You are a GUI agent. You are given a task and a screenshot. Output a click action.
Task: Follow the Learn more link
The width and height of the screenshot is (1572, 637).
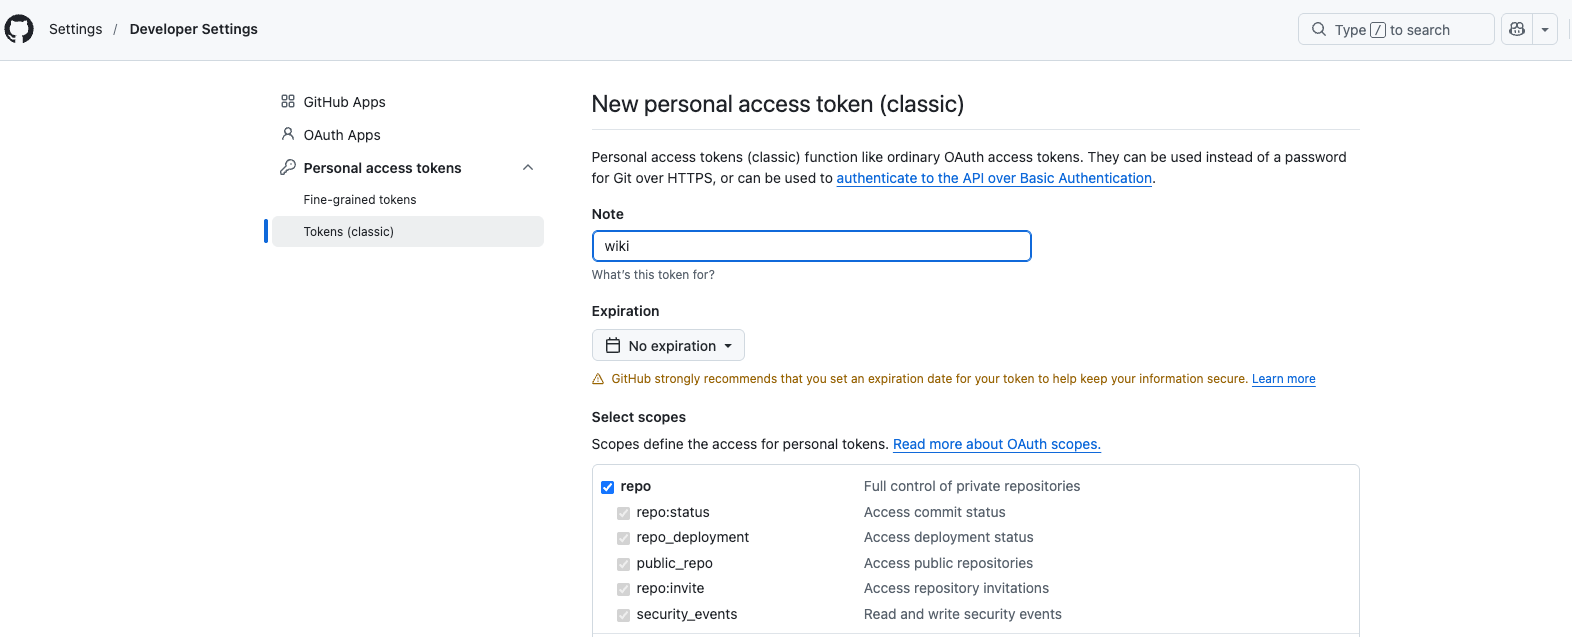point(1284,379)
